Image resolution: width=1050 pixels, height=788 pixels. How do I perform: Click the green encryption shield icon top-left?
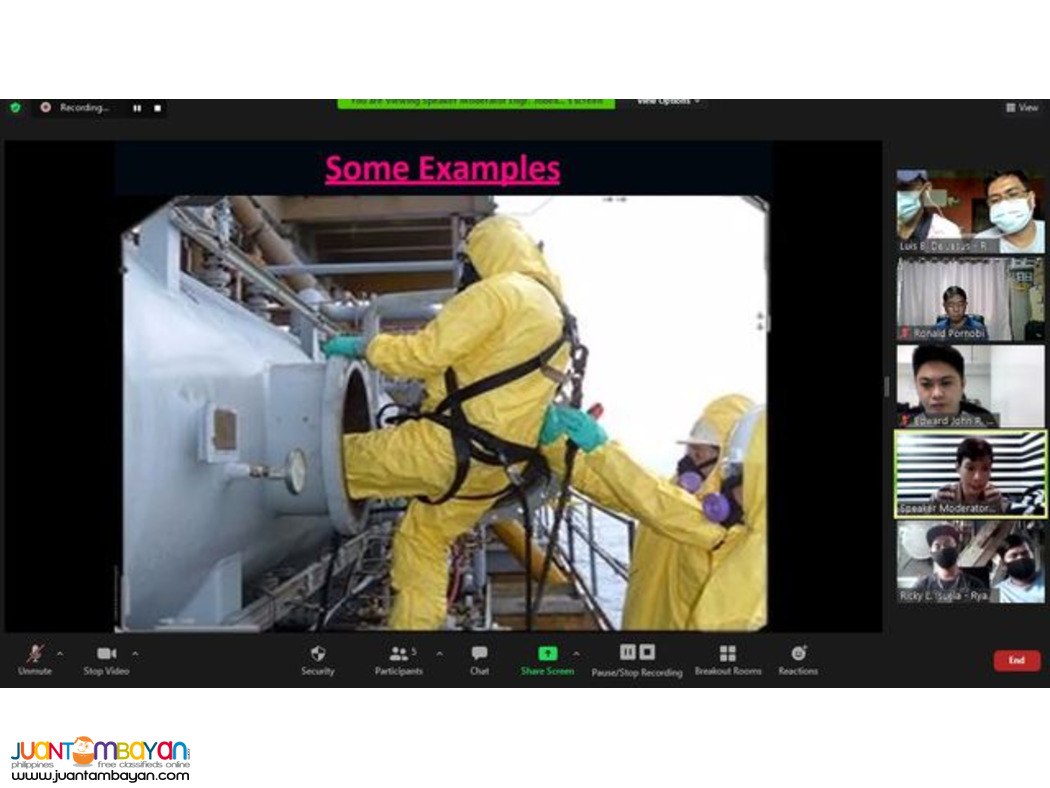14,107
